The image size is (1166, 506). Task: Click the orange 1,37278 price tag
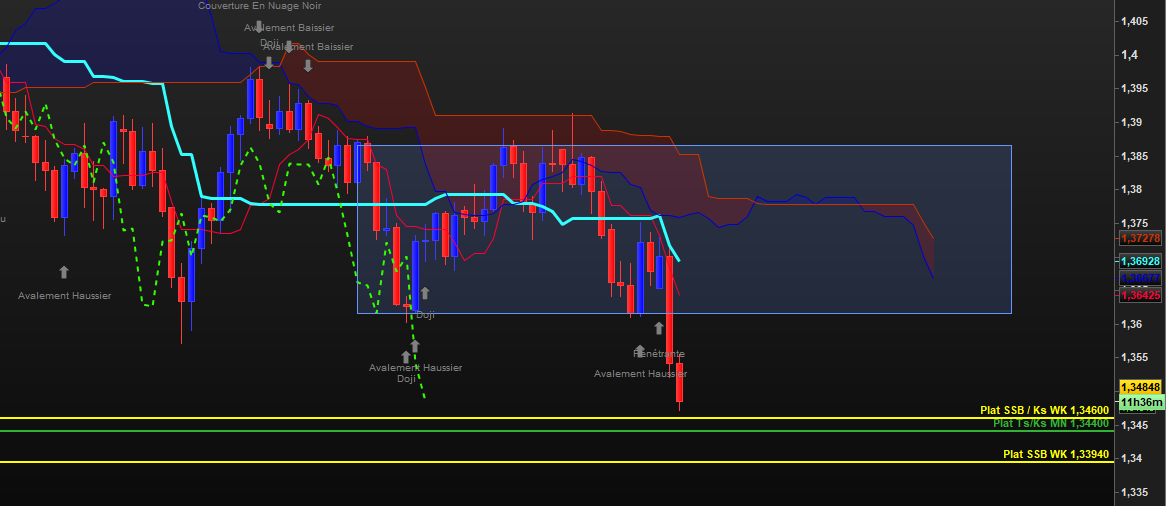coord(1140,238)
